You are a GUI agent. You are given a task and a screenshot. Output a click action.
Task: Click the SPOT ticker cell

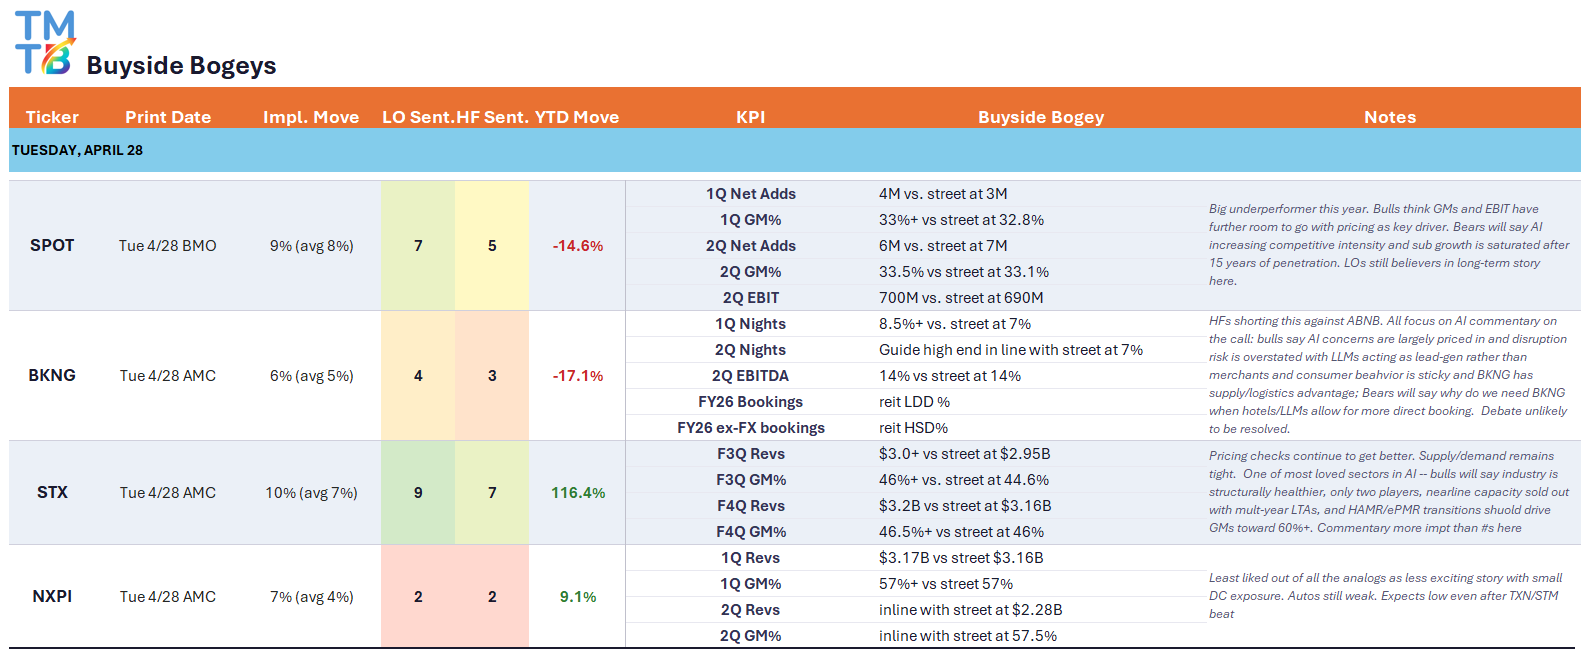[x=52, y=245]
